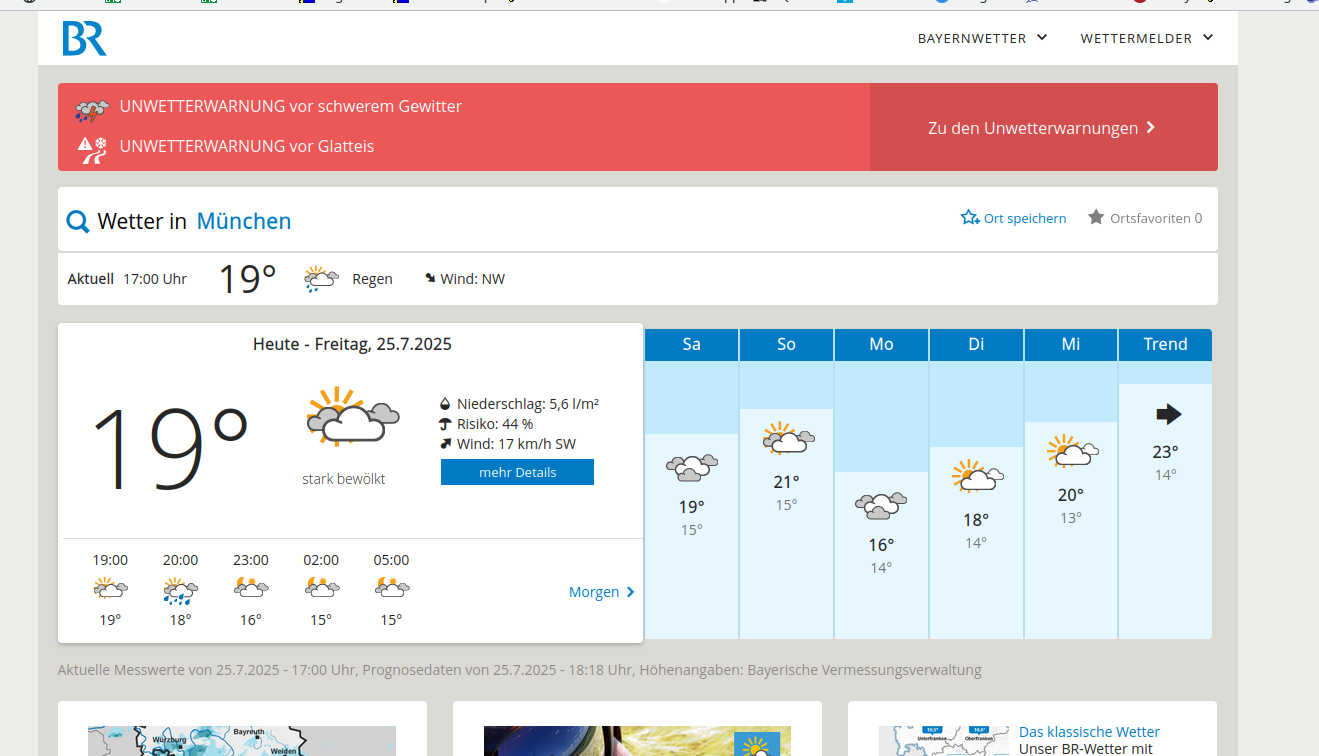
Task: Click the 20:00 rain forecast icon
Action: pos(180,591)
